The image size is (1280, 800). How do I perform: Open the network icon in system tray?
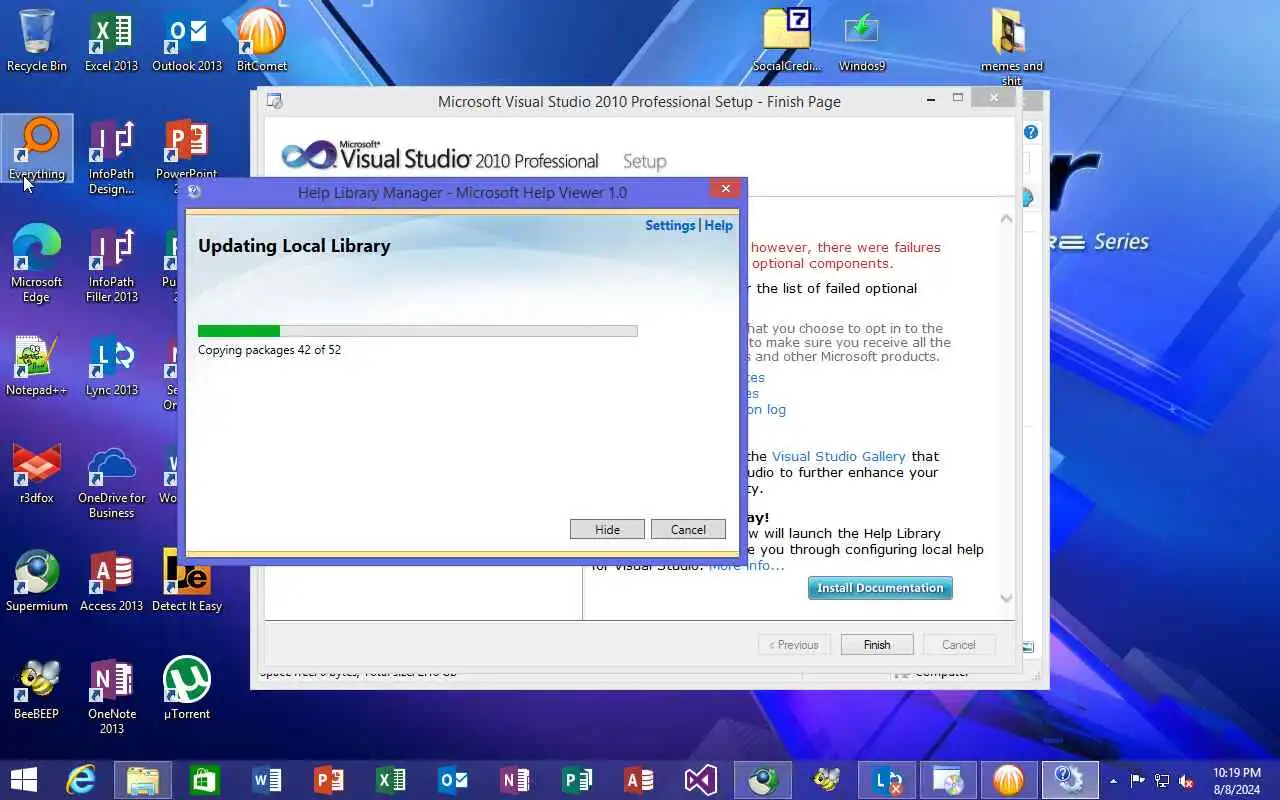[1162, 781]
